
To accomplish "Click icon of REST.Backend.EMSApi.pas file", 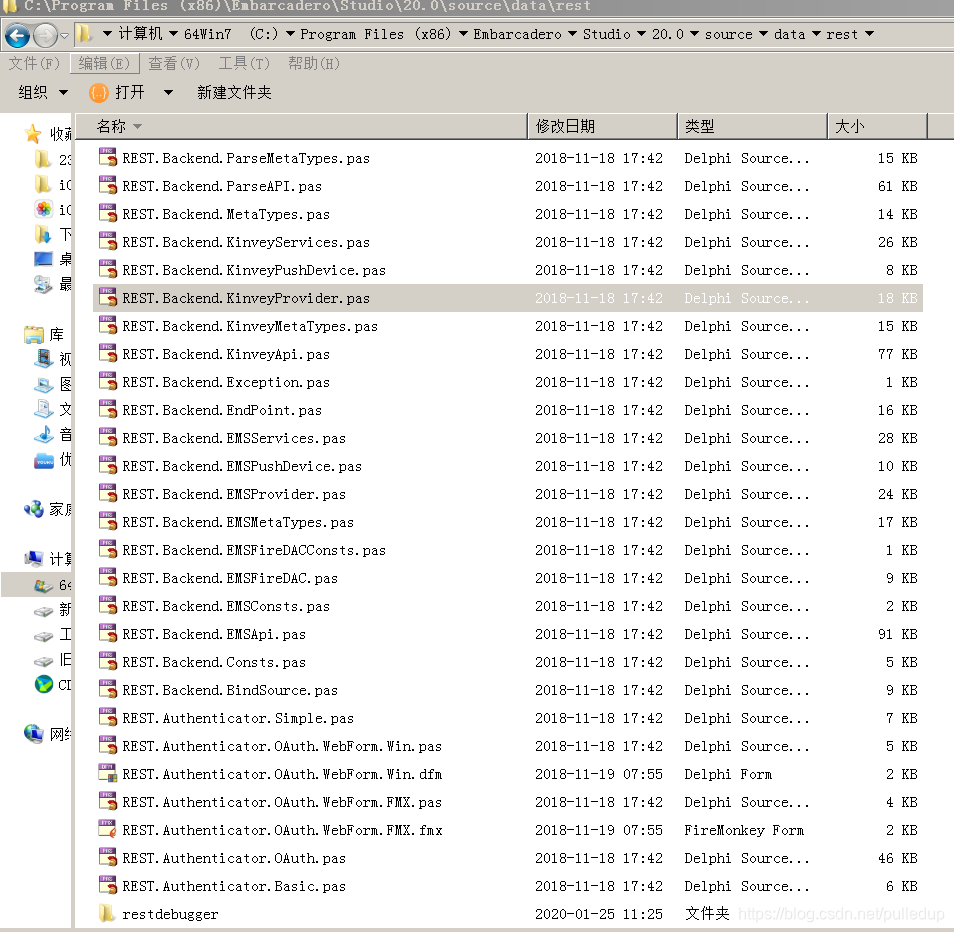I will click(108, 633).
